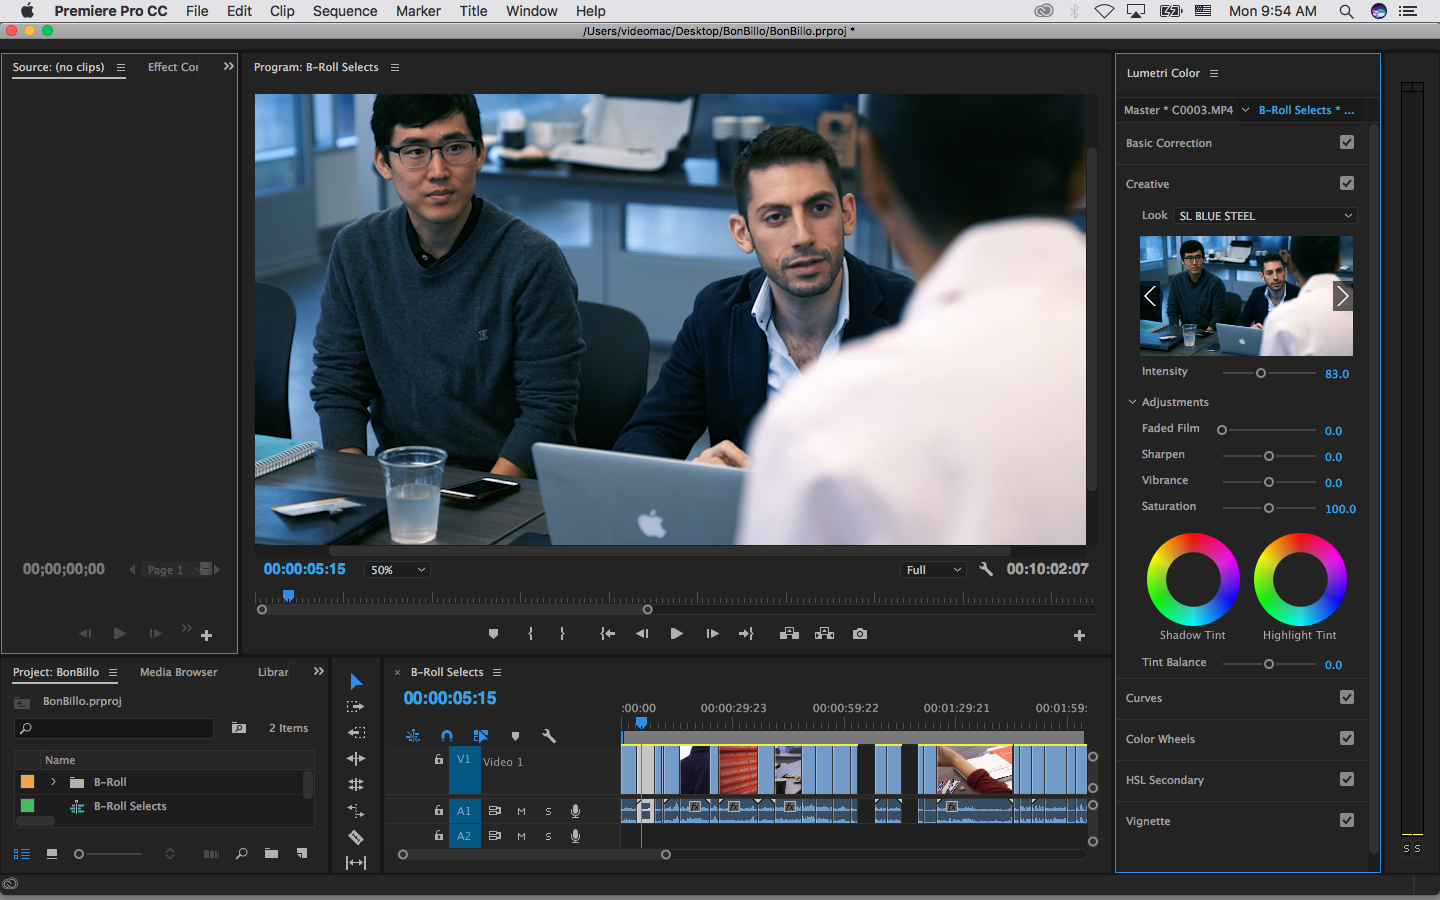1440x900 pixels.
Task: Click the Add Marker icon in Program monitor
Action: (x=493, y=634)
